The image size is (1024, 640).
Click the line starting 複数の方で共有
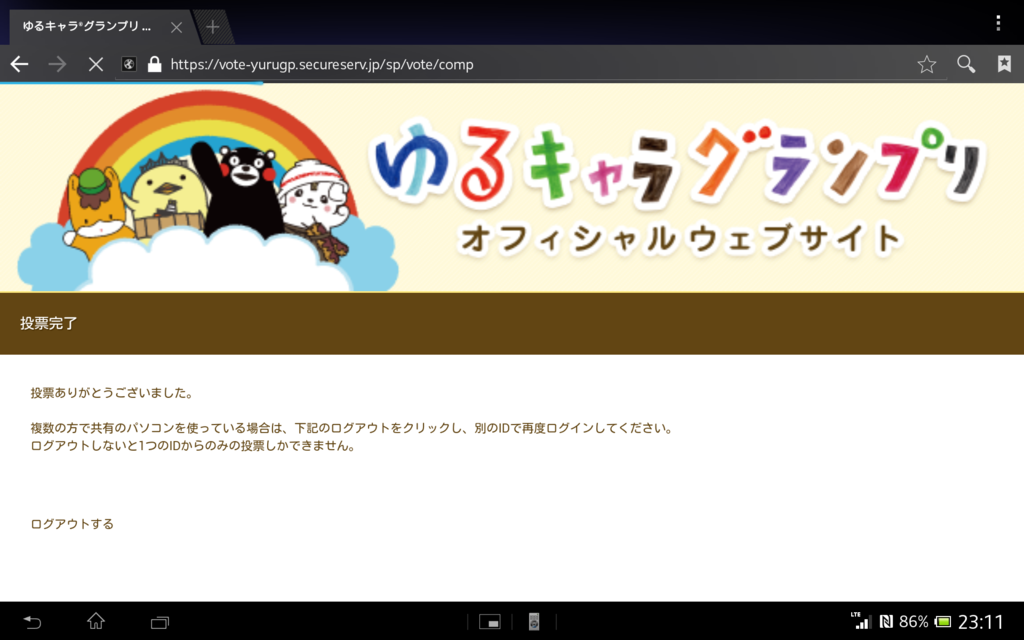point(352,428)
